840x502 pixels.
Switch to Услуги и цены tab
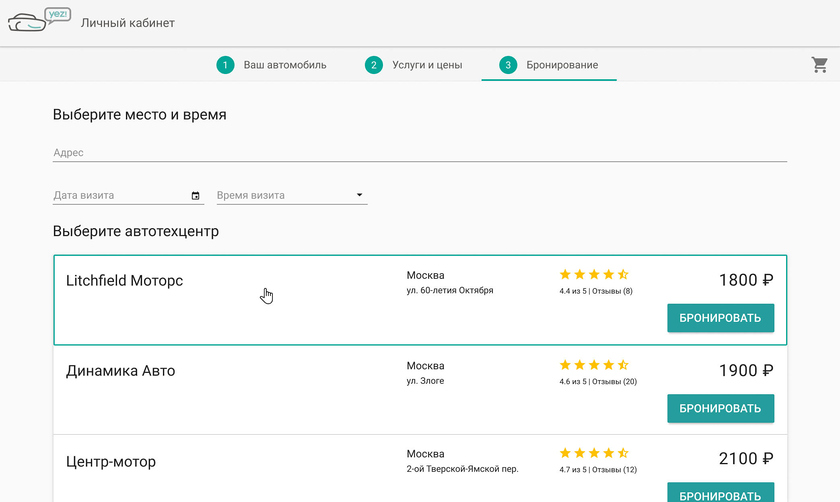[x=427, y=65]
